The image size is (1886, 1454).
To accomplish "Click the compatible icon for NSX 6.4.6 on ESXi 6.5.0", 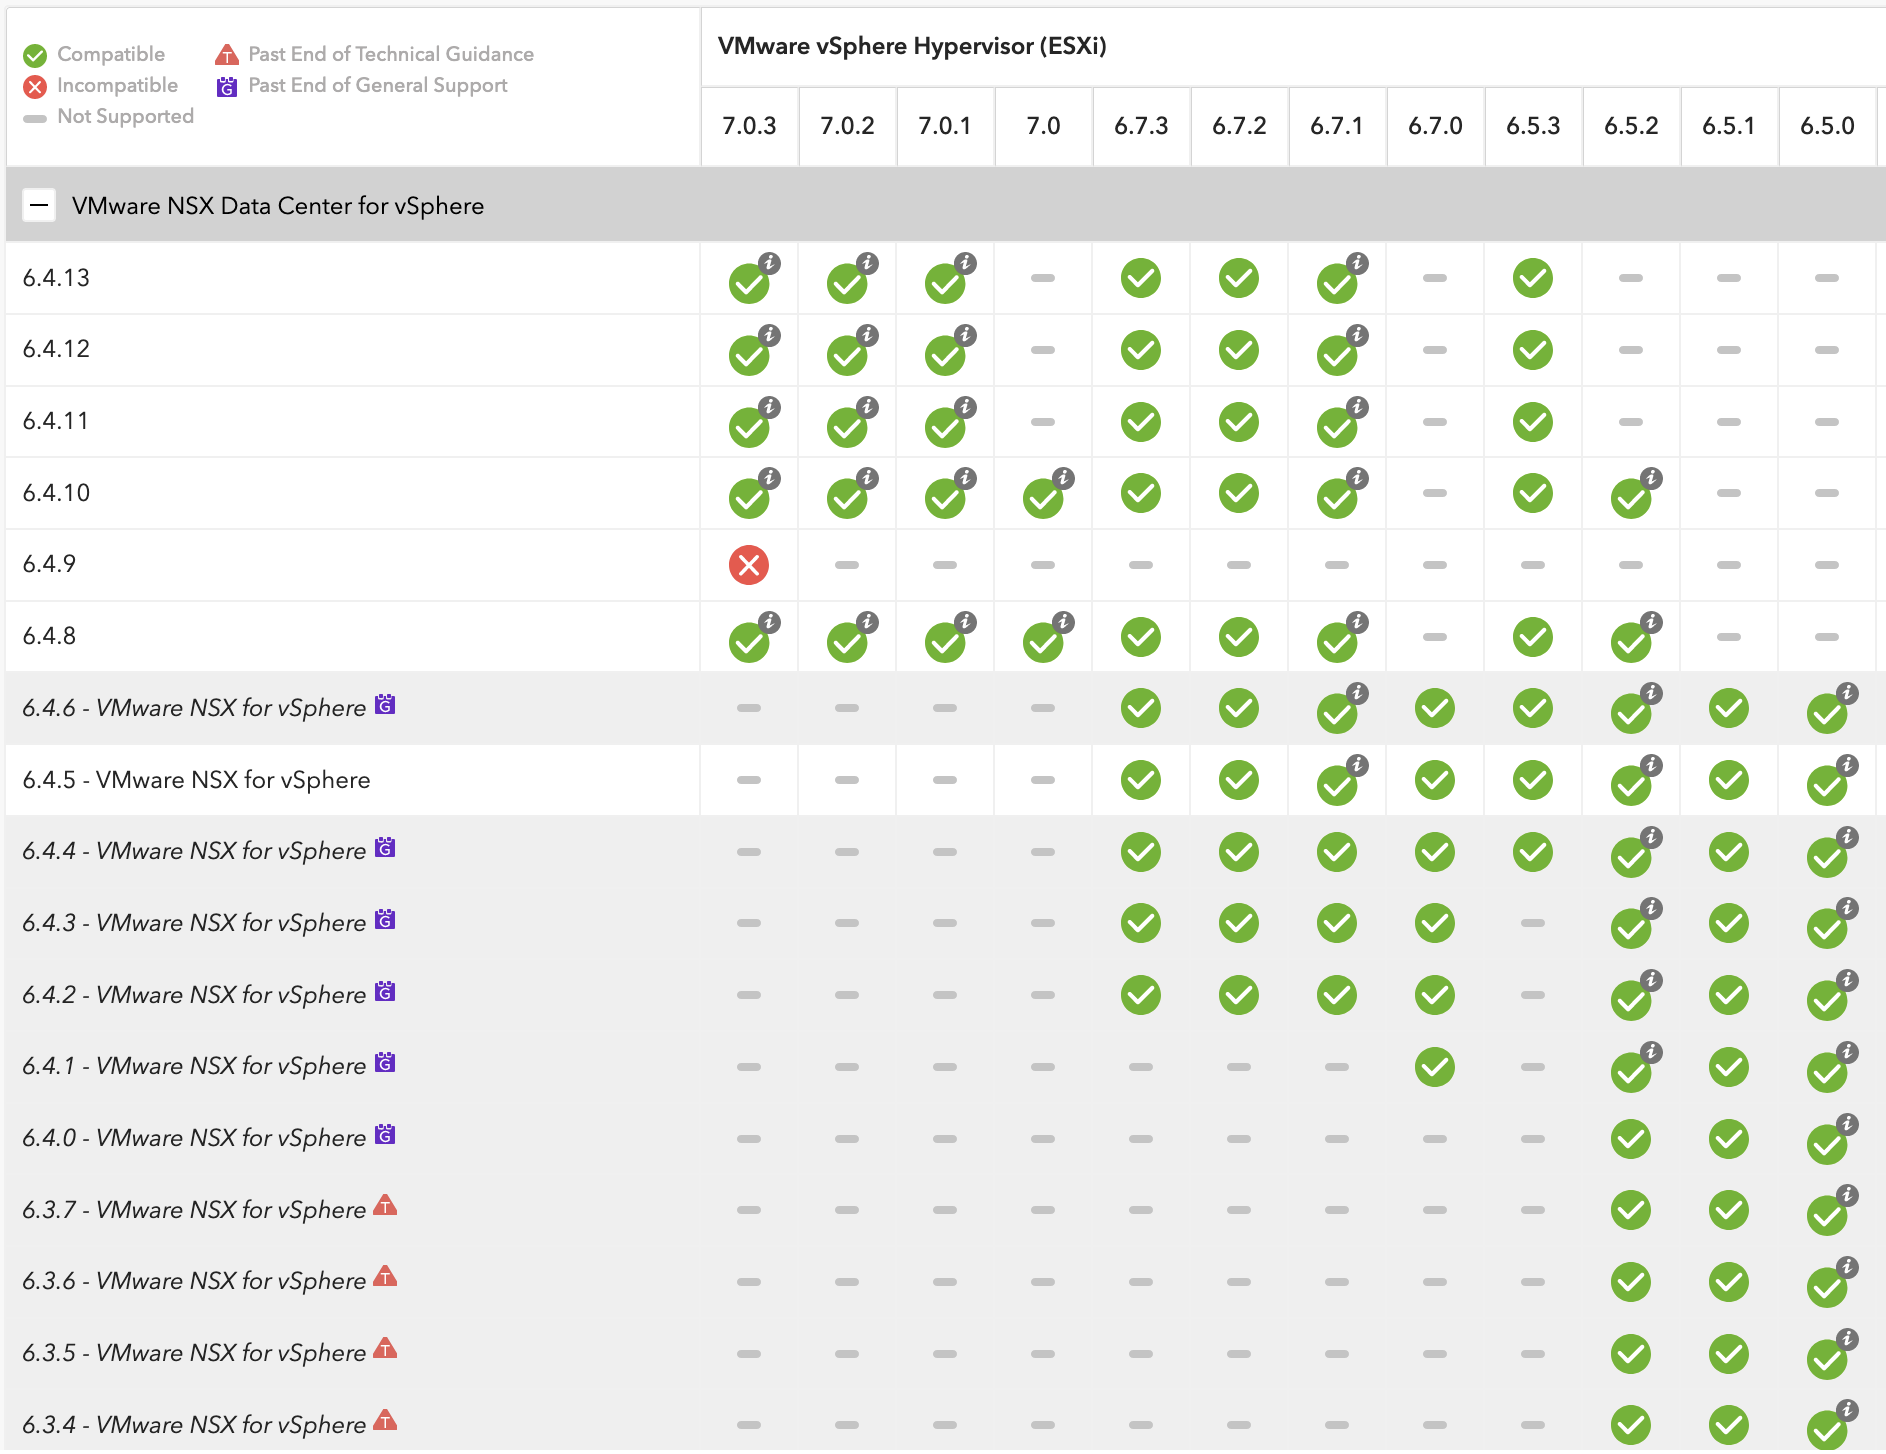I will (1828, 712).
